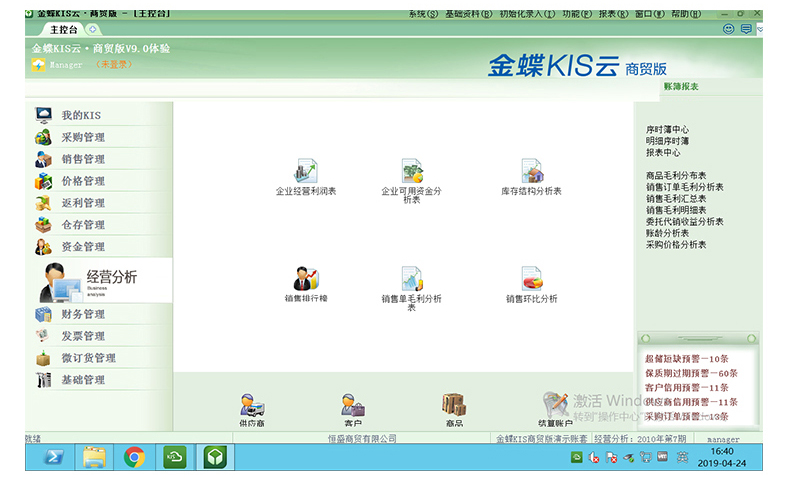
Task: Open 销售单毛利分析表 icon
Action: click(412, 279)
